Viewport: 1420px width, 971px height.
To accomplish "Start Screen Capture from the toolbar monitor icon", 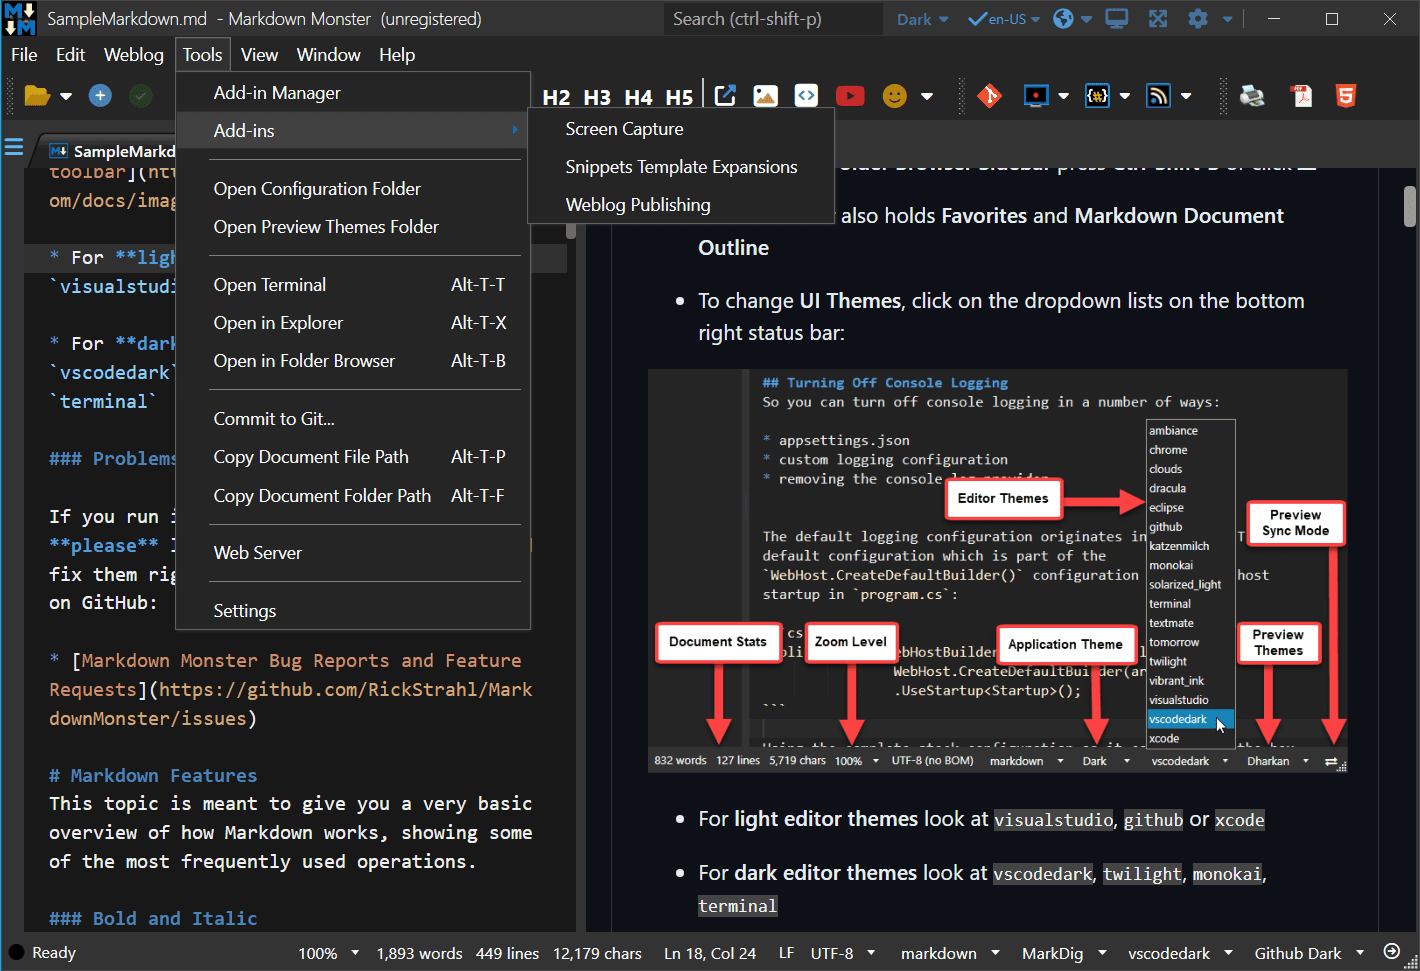I will (x=1036, y=96).
